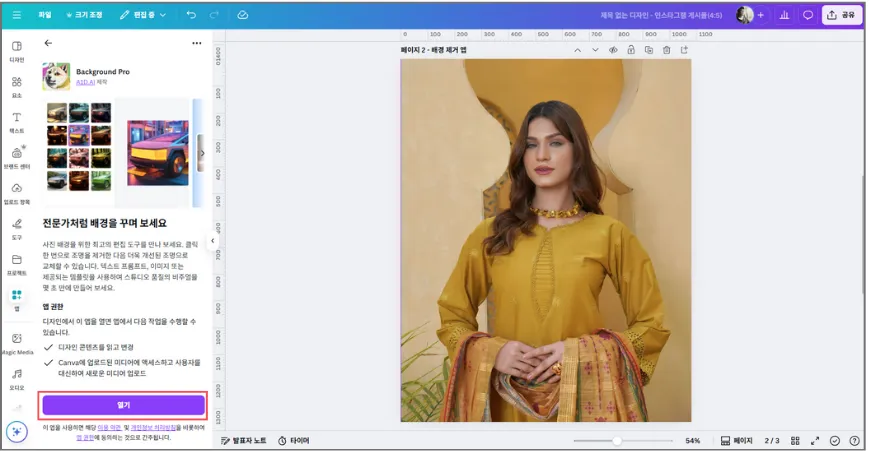Click the large neon car preview image
Screen dimensions: 870x451
(x=158, y=153)
